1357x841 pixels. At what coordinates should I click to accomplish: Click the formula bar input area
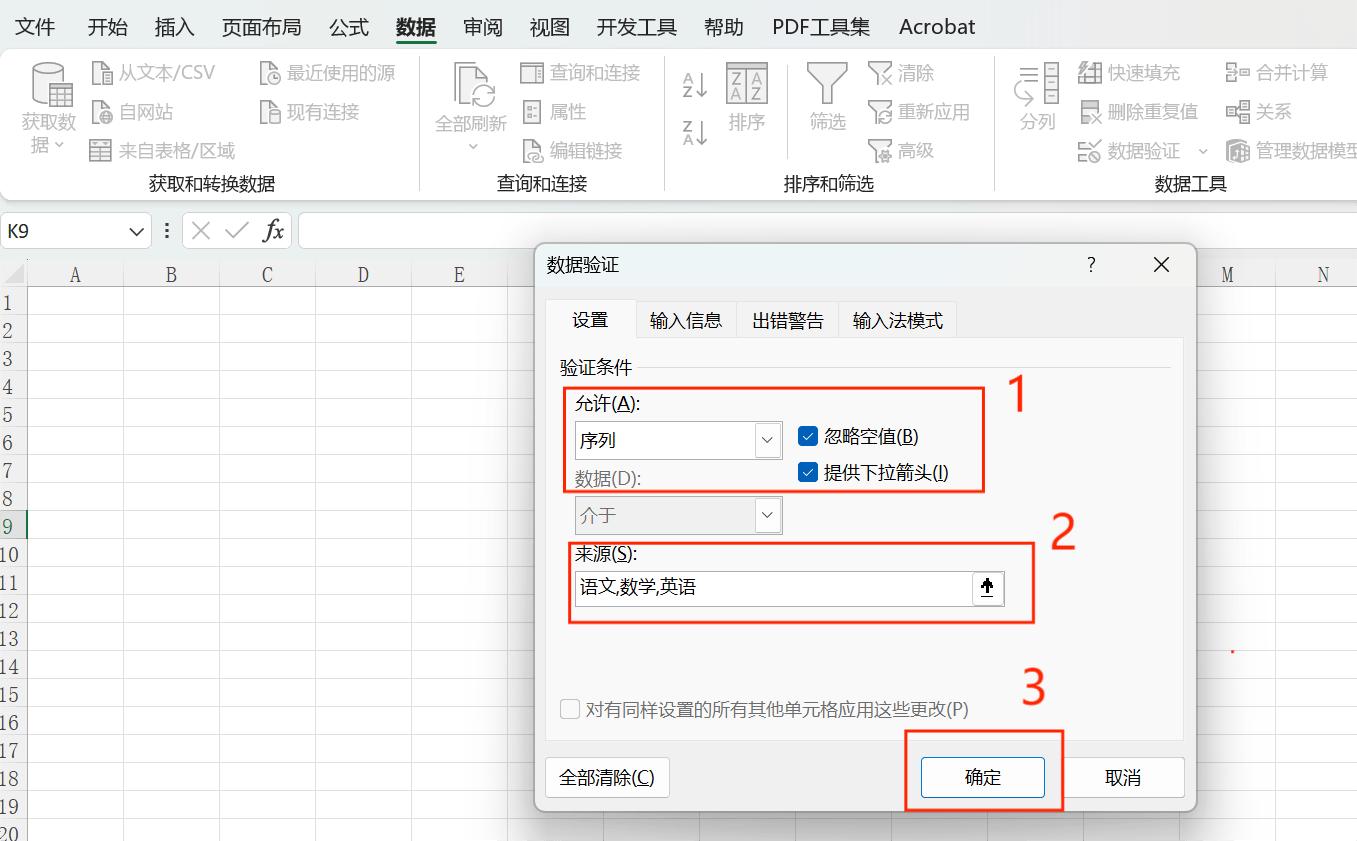[827, 231]
